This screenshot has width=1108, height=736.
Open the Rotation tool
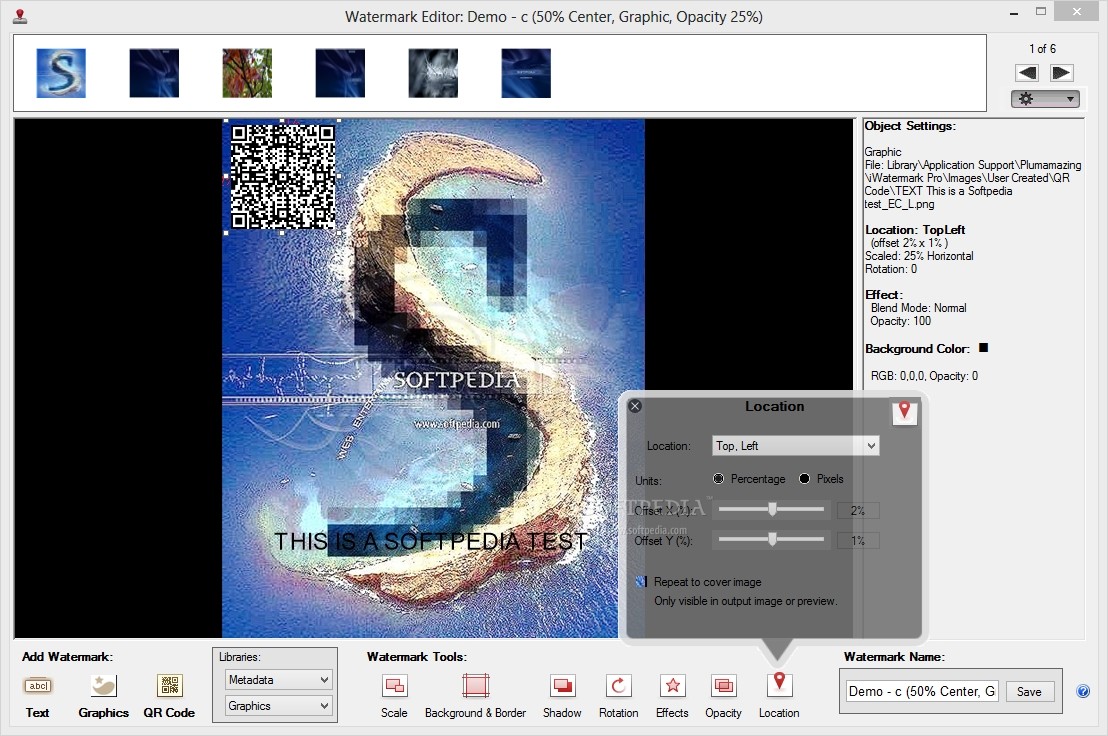[618, 686]
